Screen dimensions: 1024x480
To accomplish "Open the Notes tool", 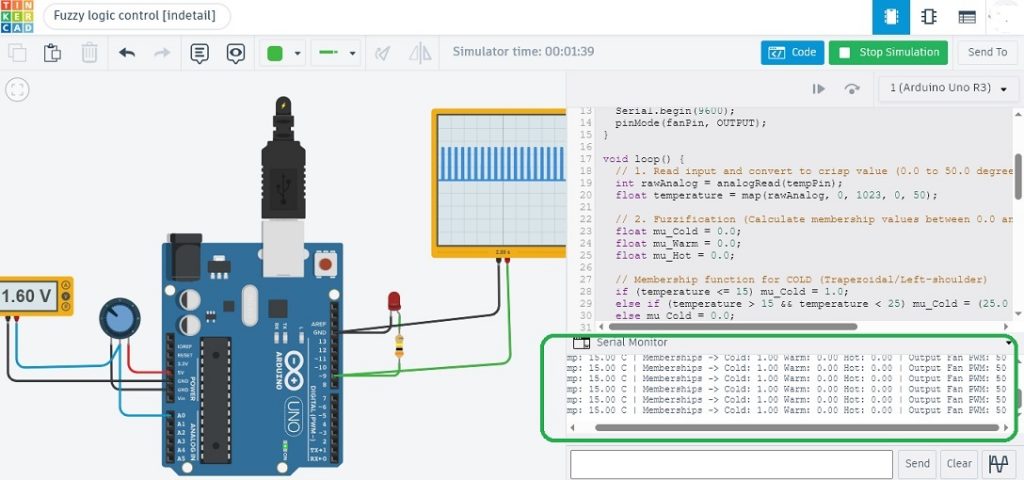I will point(200,53).
